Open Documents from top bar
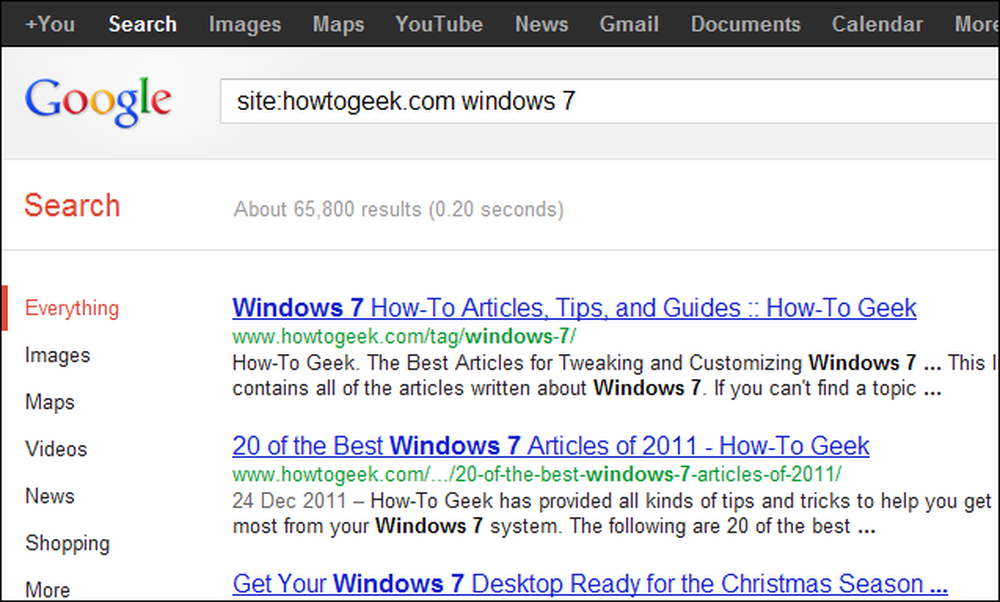 point(746,24)
